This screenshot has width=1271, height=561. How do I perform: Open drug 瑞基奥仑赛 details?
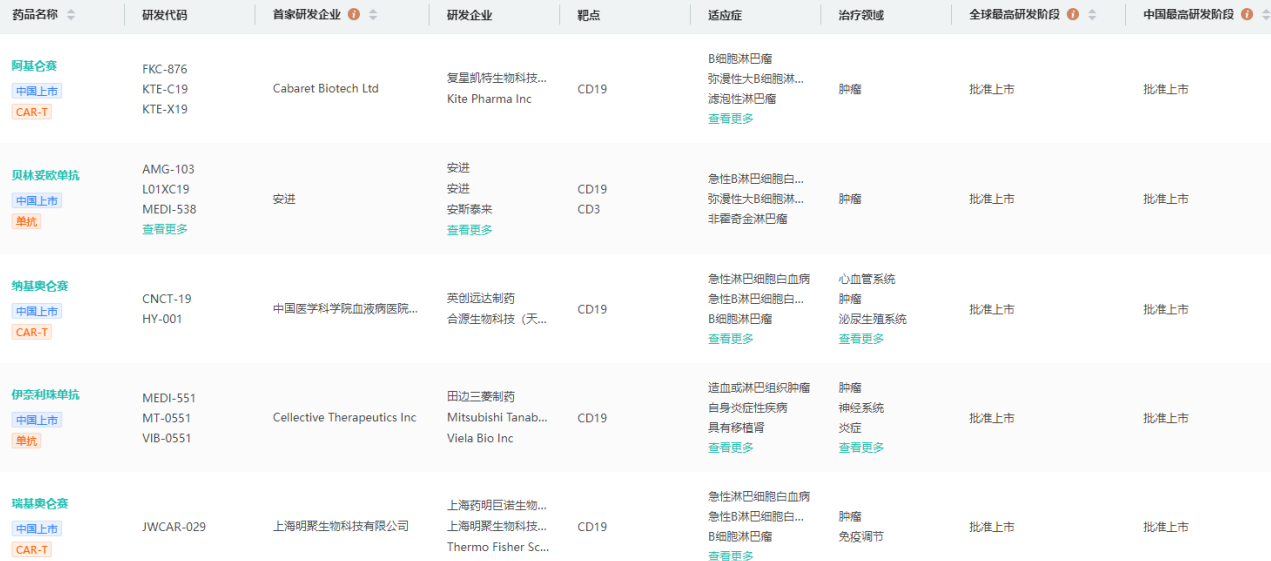40,504
